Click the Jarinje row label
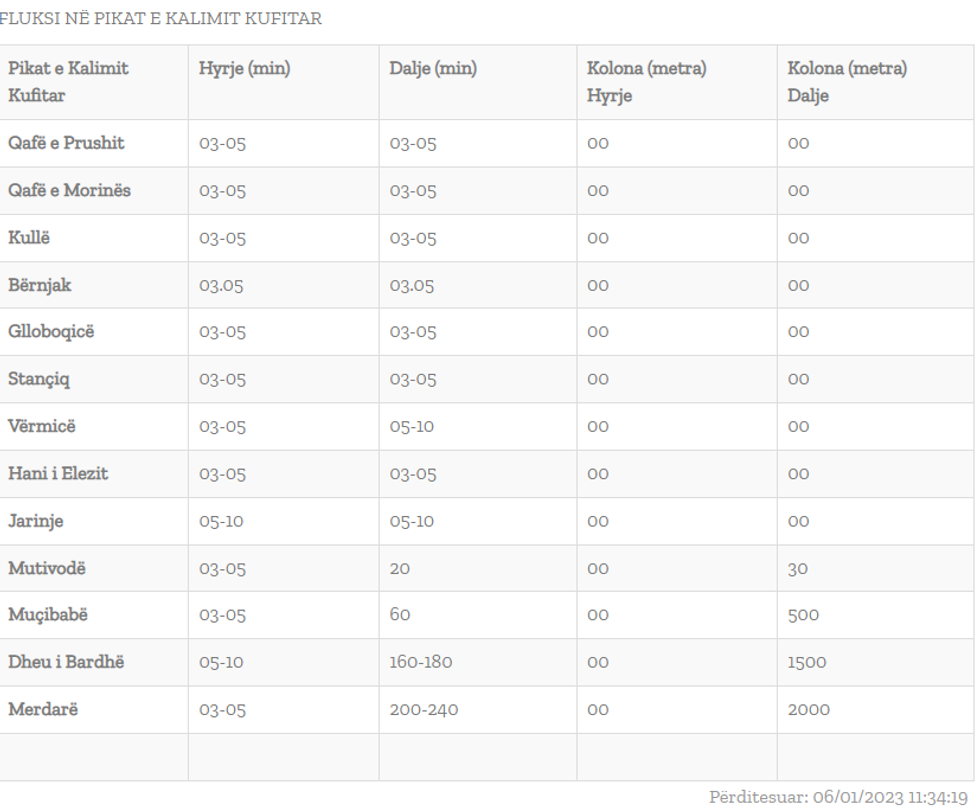Screen dimensions: 980x809 [x=36, y=521]
